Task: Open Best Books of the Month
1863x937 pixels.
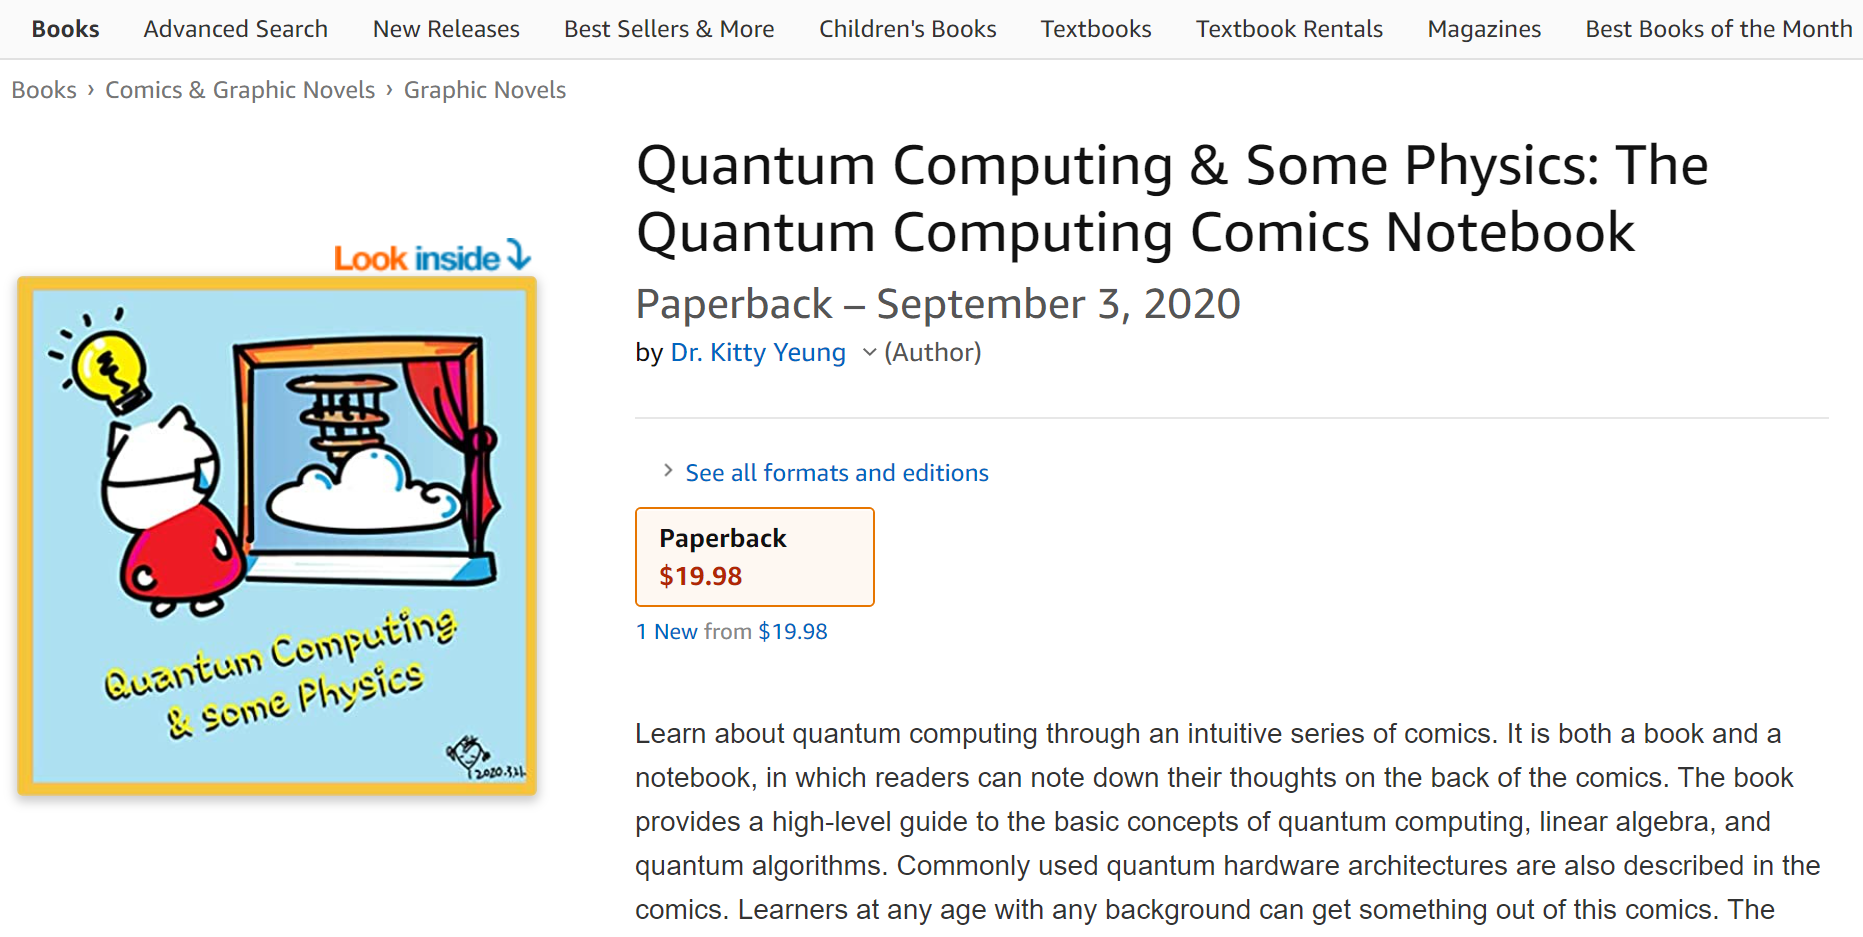Action: [x=1718, y=29]
